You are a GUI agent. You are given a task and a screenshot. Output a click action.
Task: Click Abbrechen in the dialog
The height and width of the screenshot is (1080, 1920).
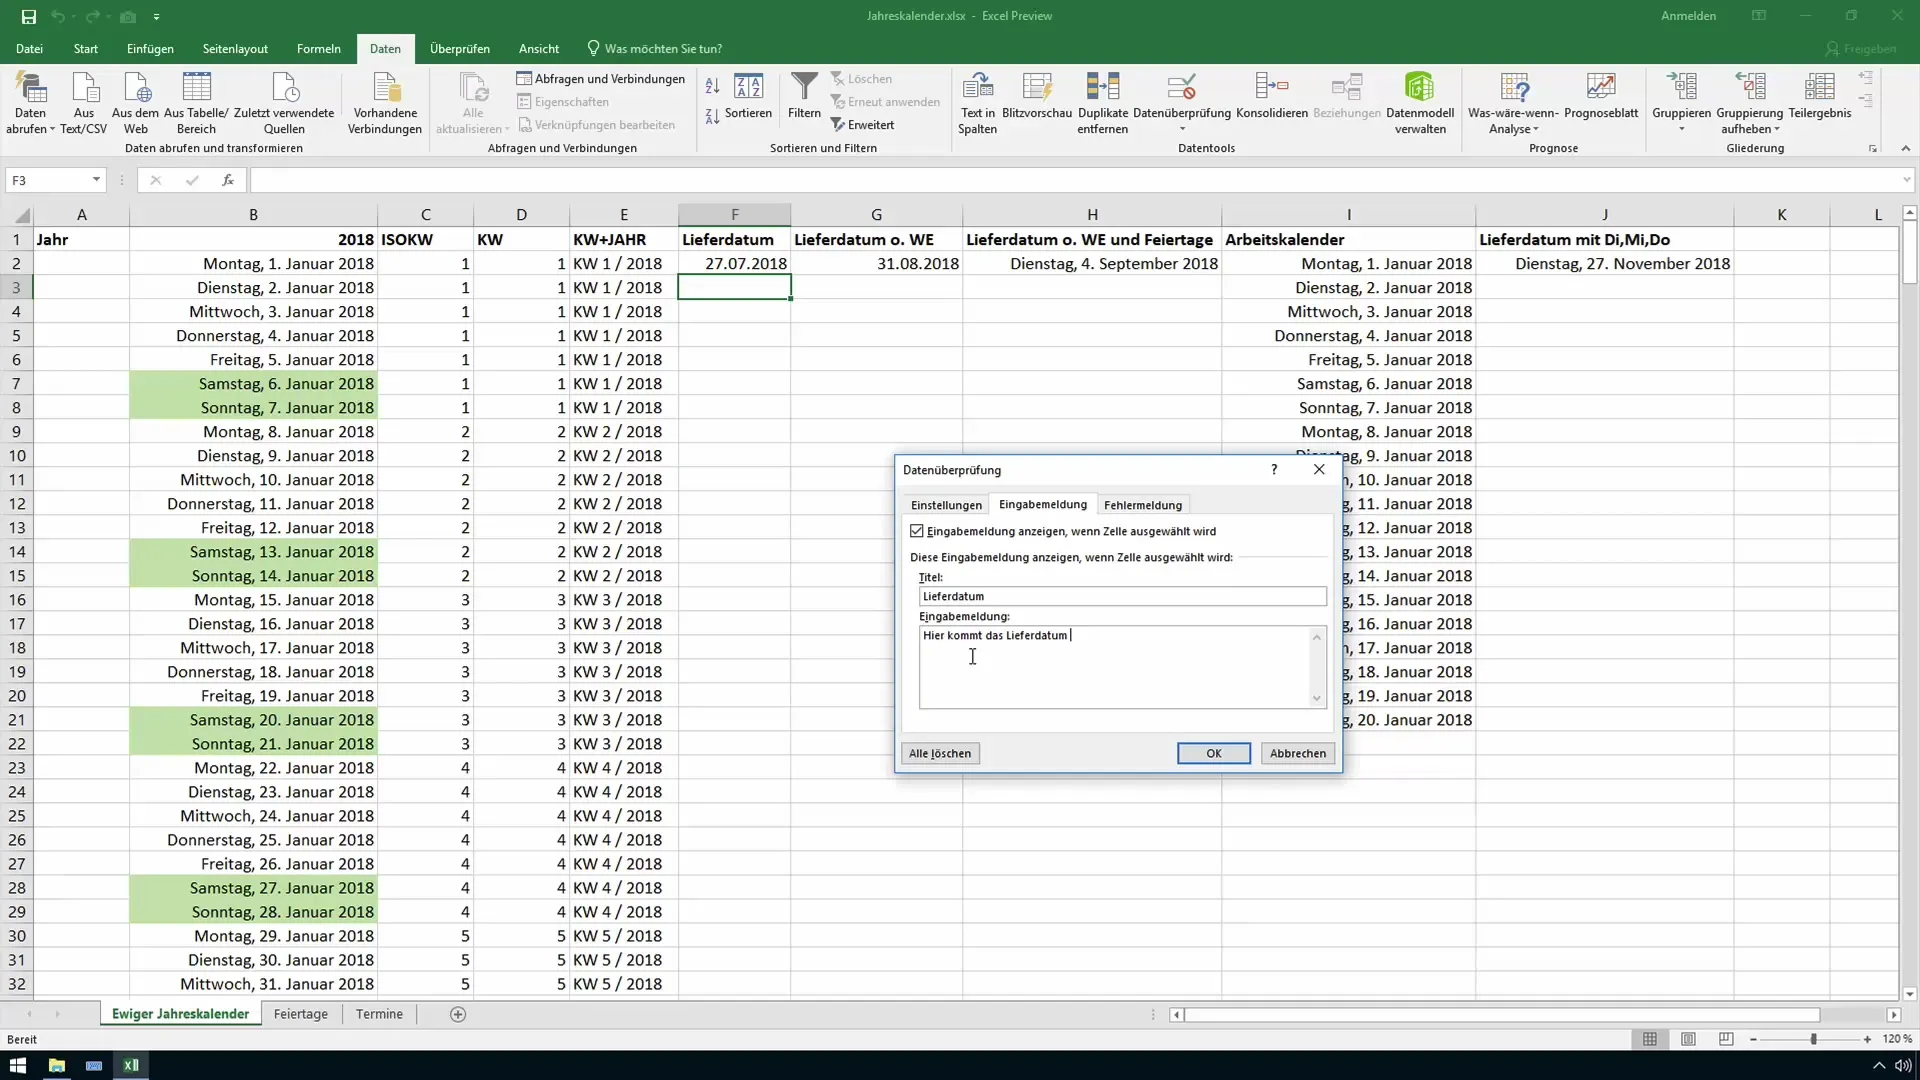[1297, 753]
